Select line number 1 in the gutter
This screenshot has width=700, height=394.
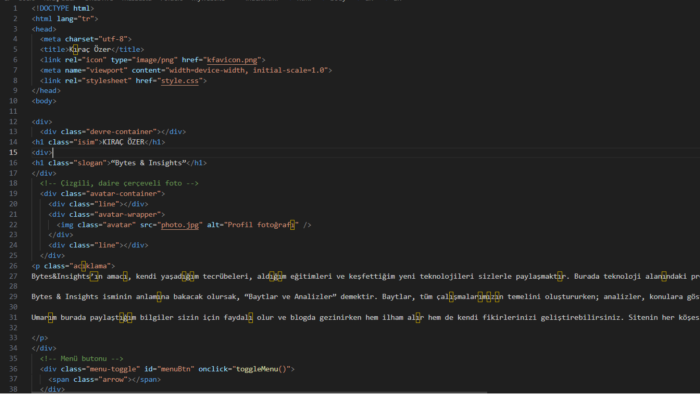point(15,8)
